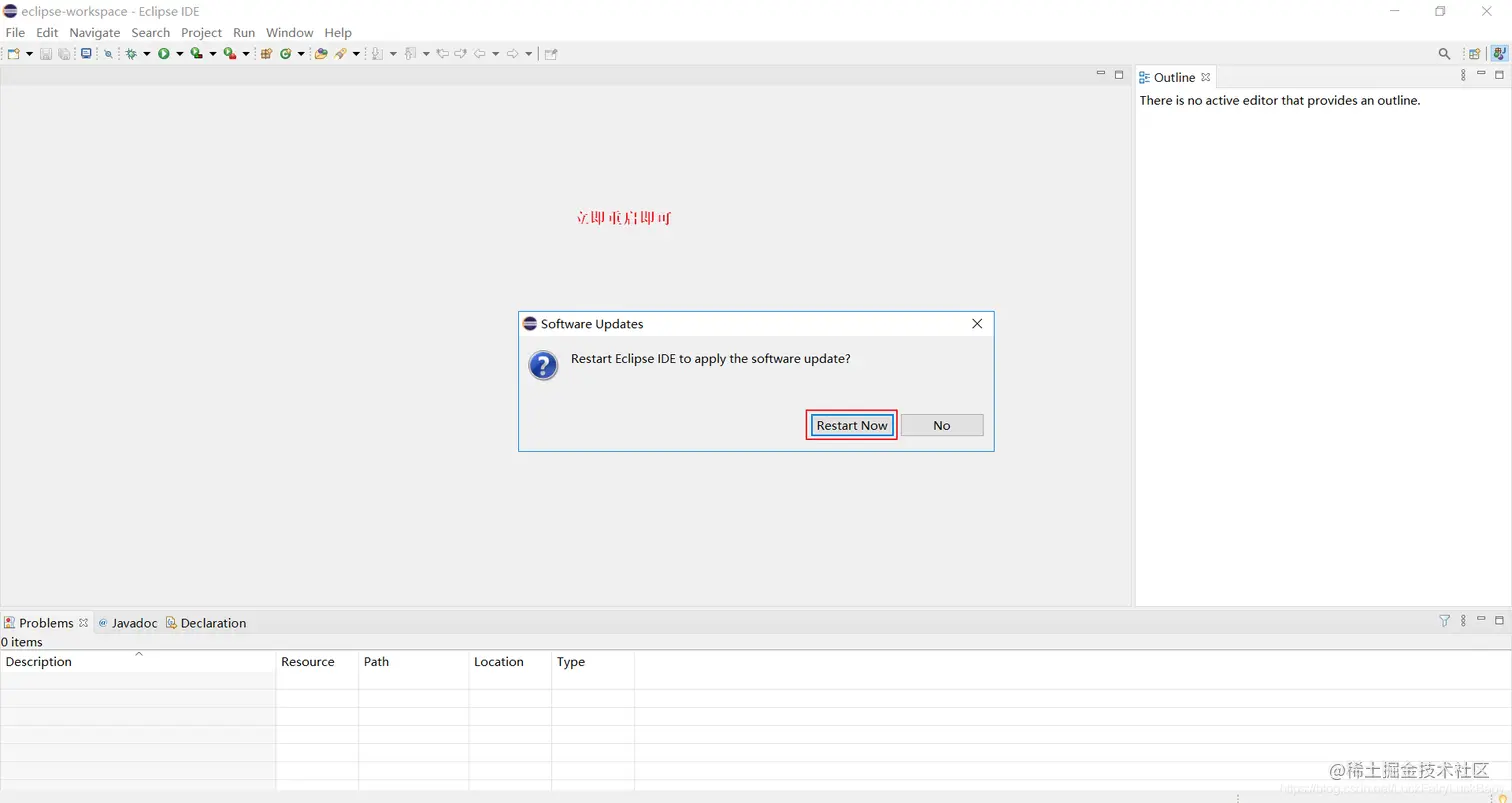
Task: Expand the Run dropdown arrow
Action: click(179, 54)
